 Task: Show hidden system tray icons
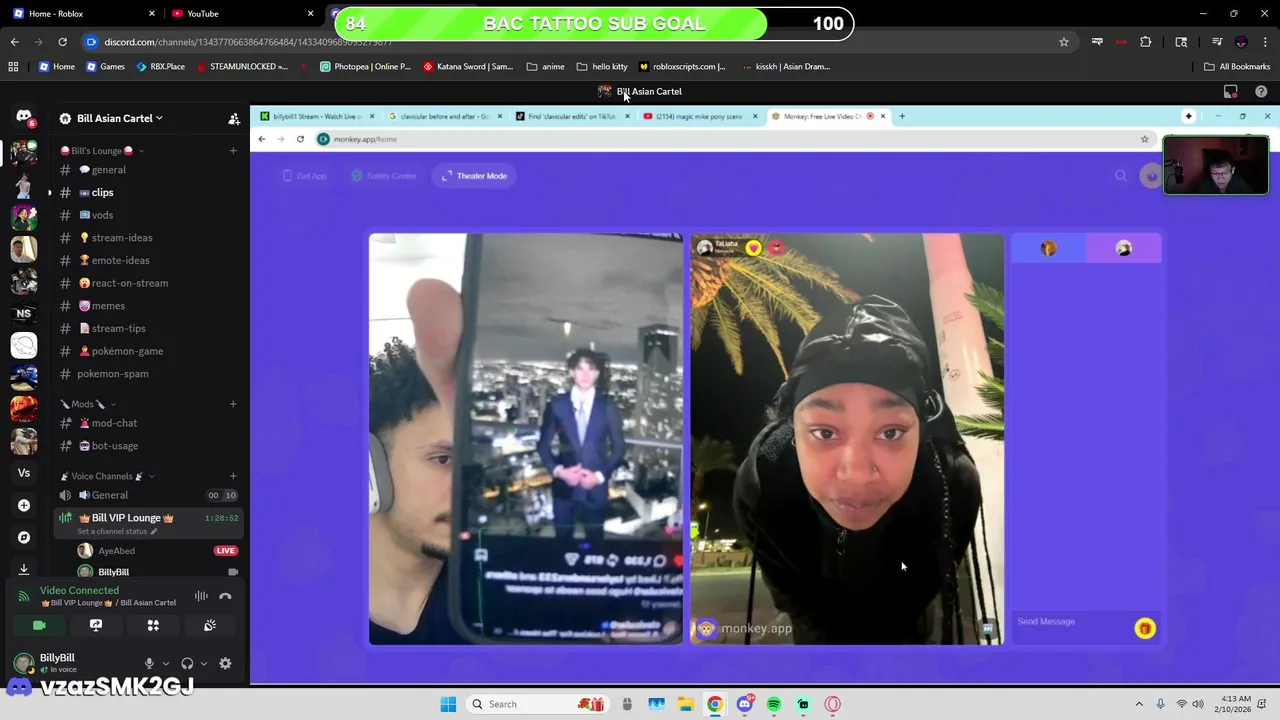pyautogui.click(x=1139, y=704)
